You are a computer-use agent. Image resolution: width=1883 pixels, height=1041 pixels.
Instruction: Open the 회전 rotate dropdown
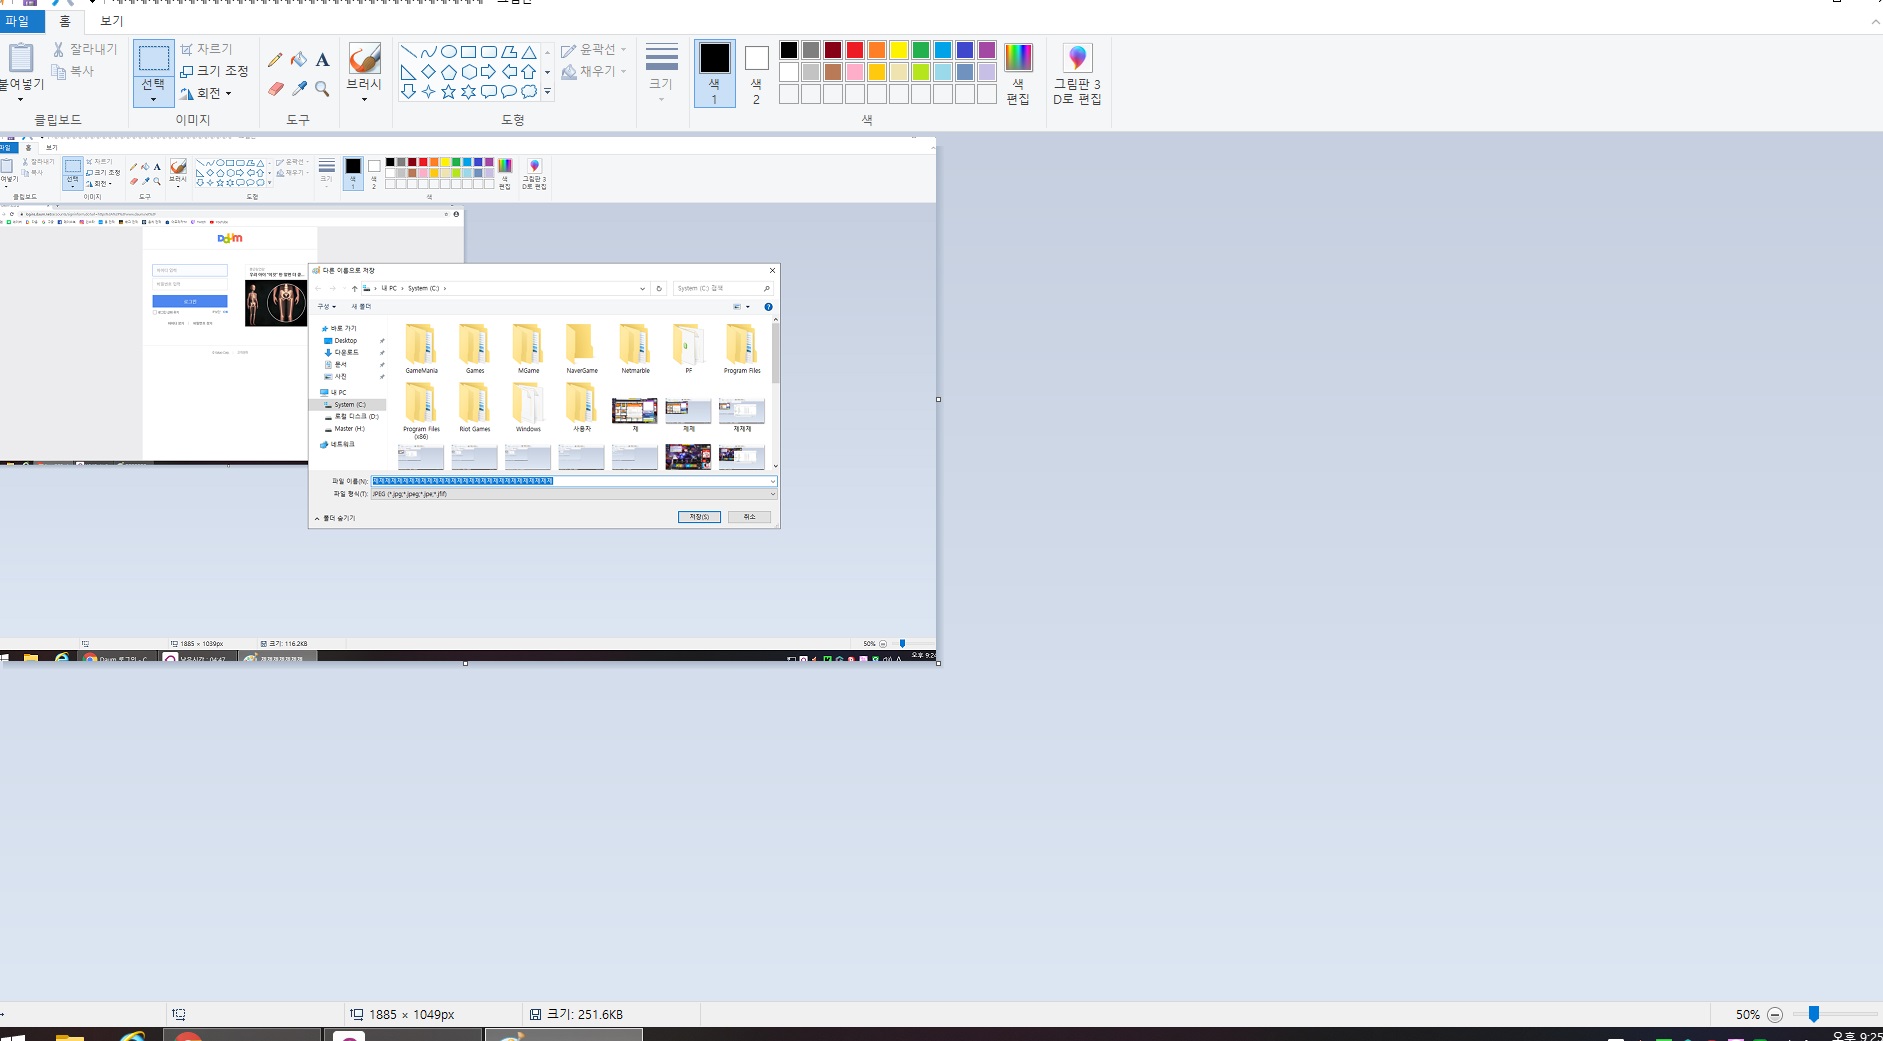point(207,93)
